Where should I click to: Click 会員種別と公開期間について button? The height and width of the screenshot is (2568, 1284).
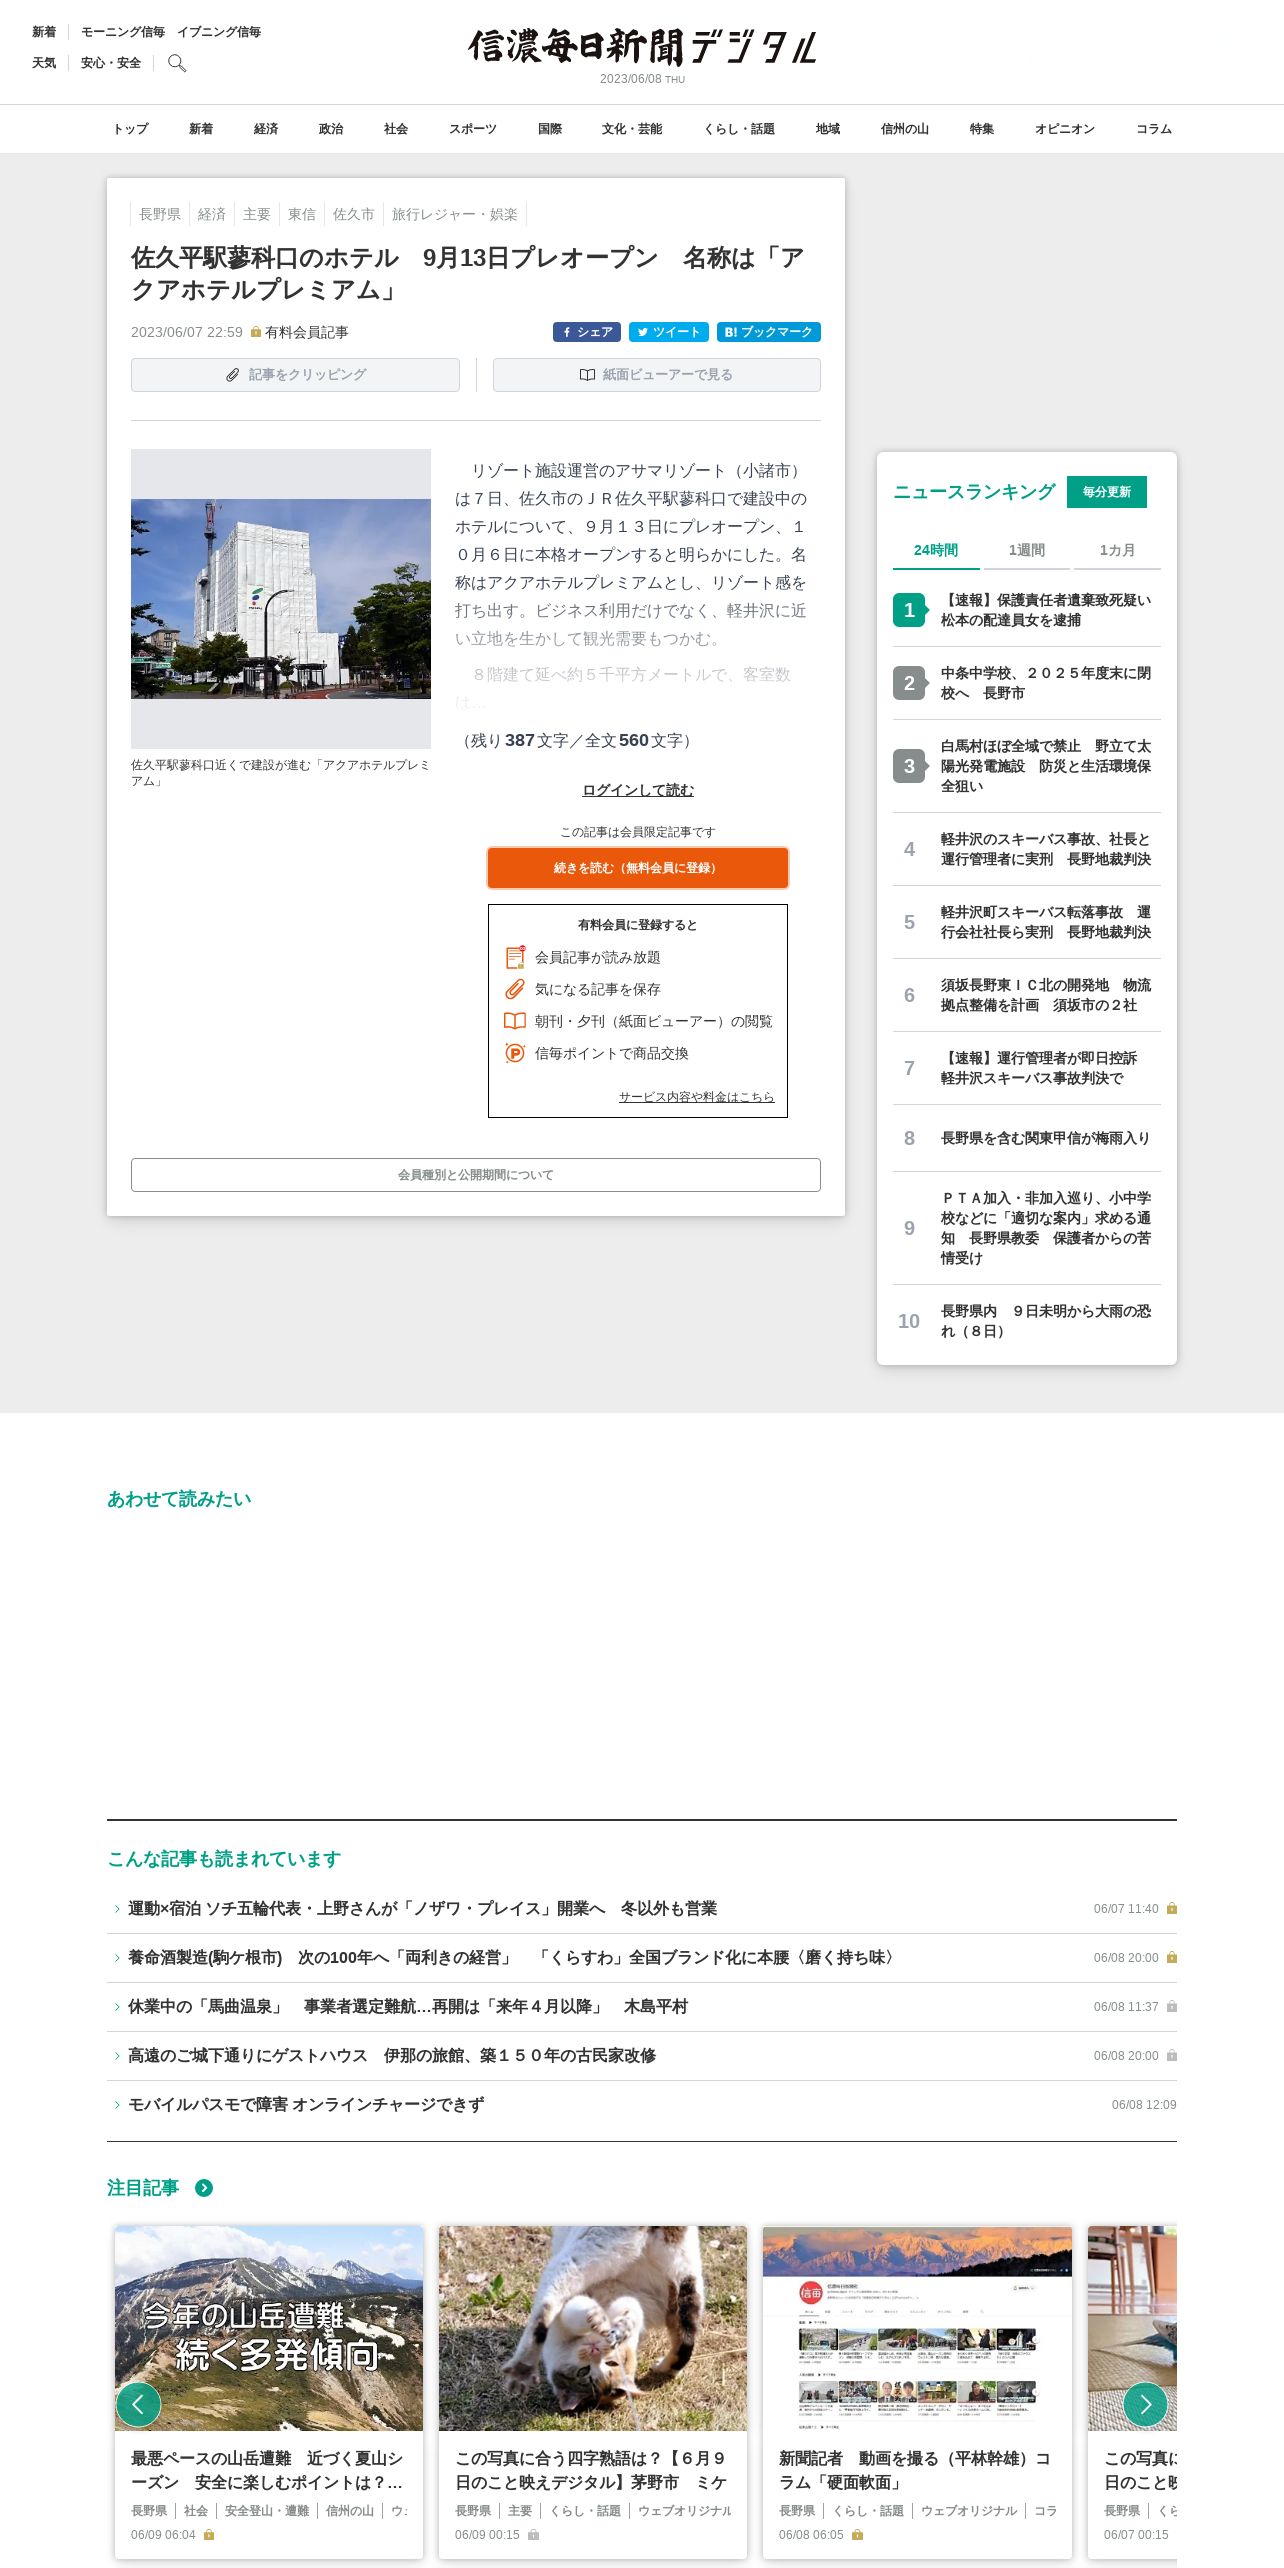click(x=476, y=1175)
